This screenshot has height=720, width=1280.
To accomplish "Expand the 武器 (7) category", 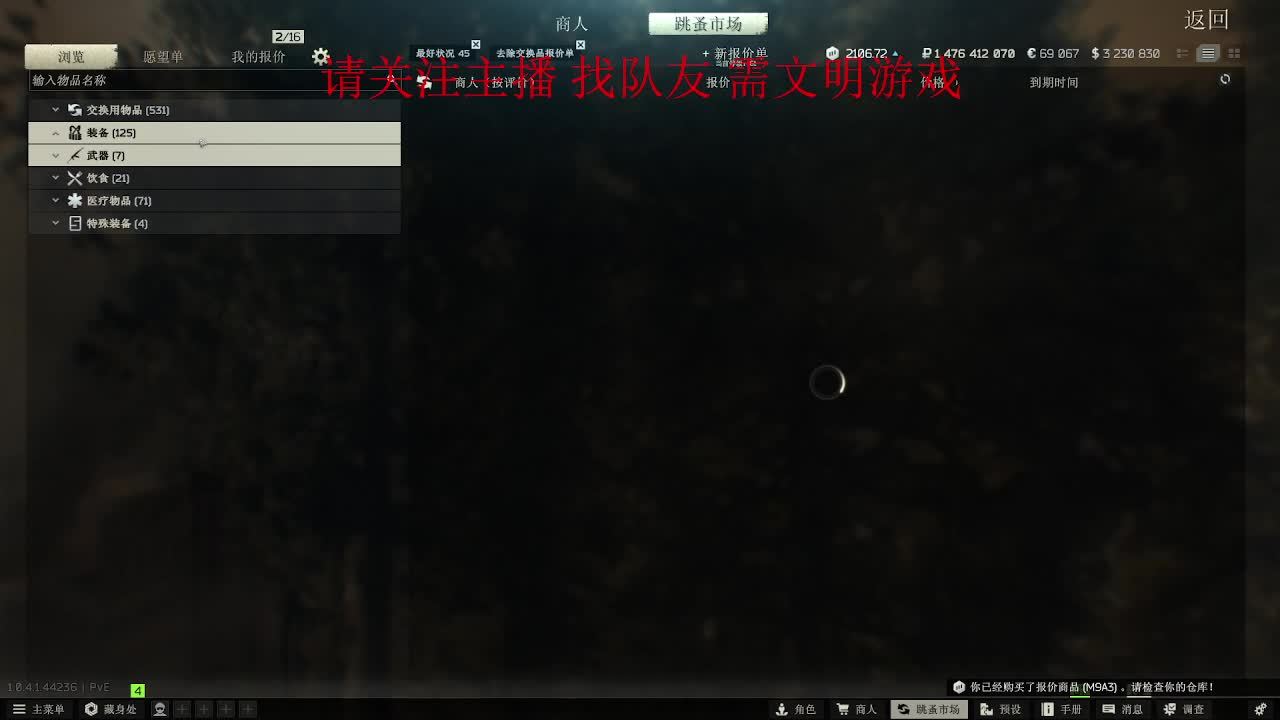I will 56,155.
